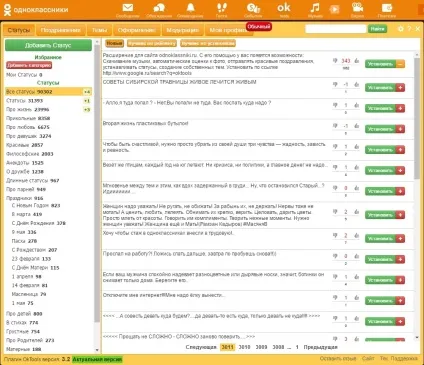Install the first extension description status
424x365 pixels.
[x=380, y=64]
